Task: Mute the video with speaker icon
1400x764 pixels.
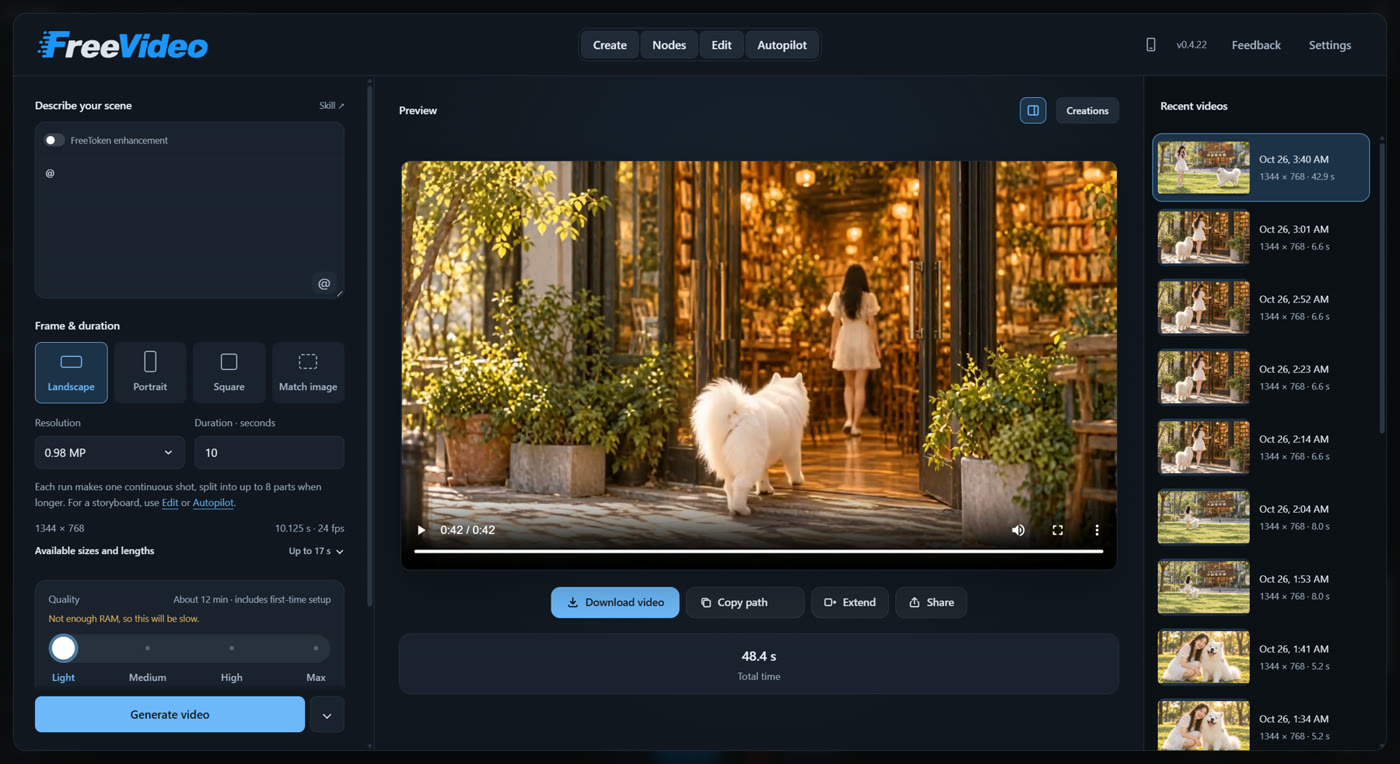Action: click(x=1018, y=530)
